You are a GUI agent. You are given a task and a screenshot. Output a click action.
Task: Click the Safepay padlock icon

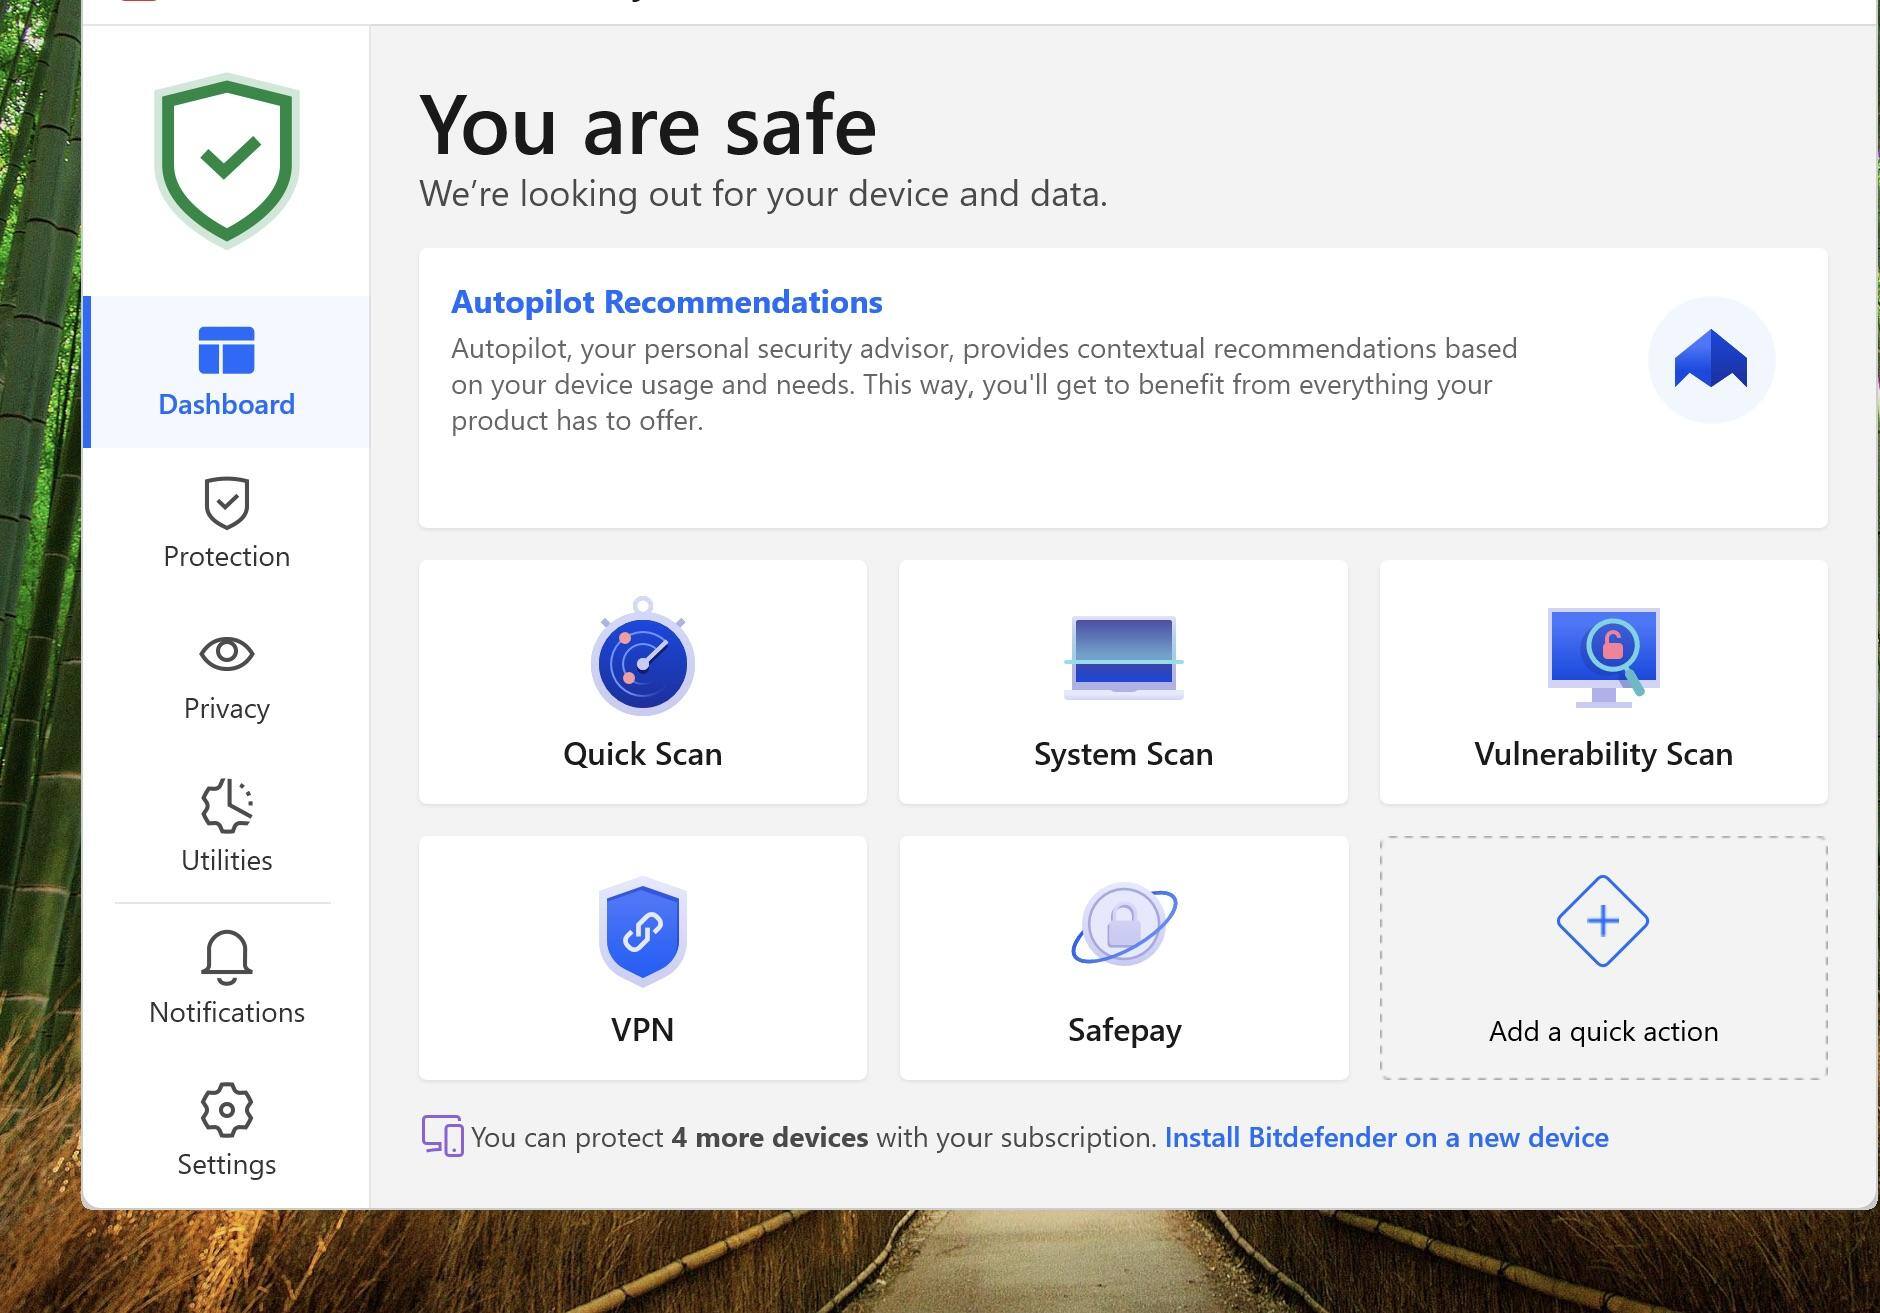[1124, 924]
